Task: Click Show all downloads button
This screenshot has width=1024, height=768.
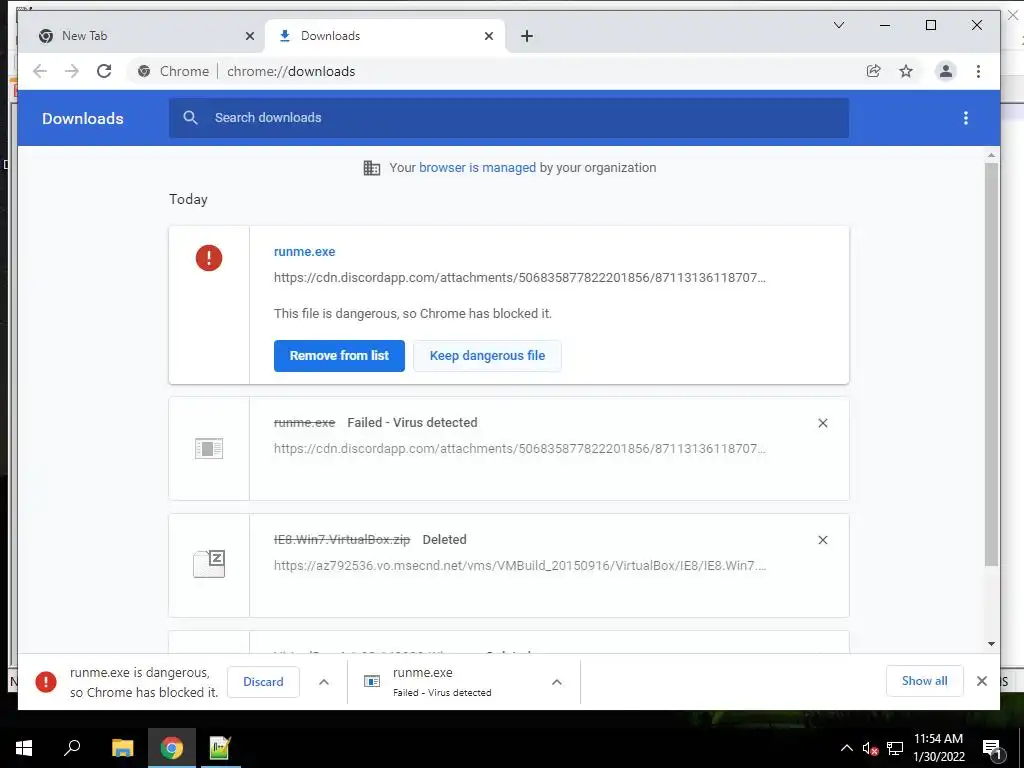Action: (x=924, y=681)
